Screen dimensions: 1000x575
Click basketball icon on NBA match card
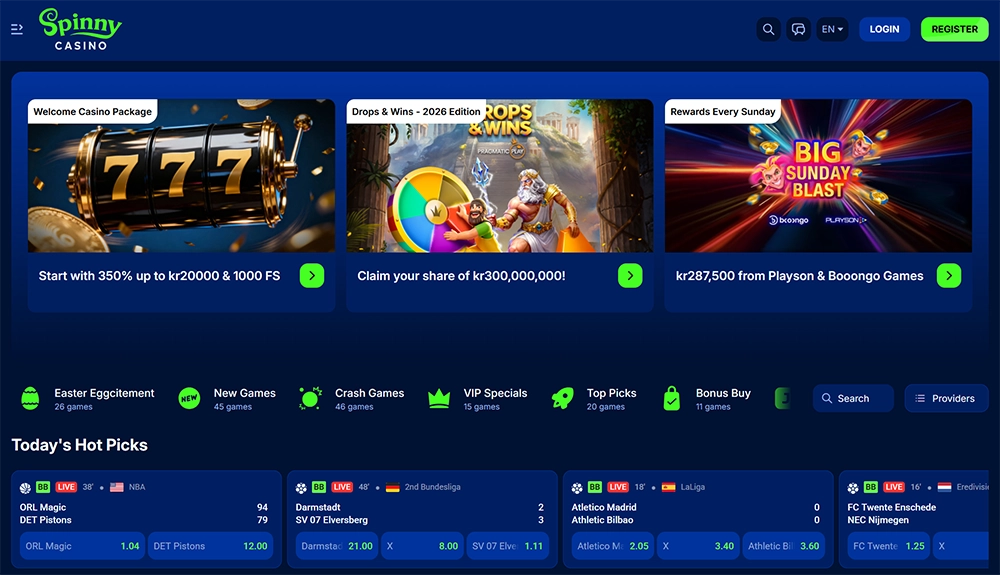pos(26,488)
